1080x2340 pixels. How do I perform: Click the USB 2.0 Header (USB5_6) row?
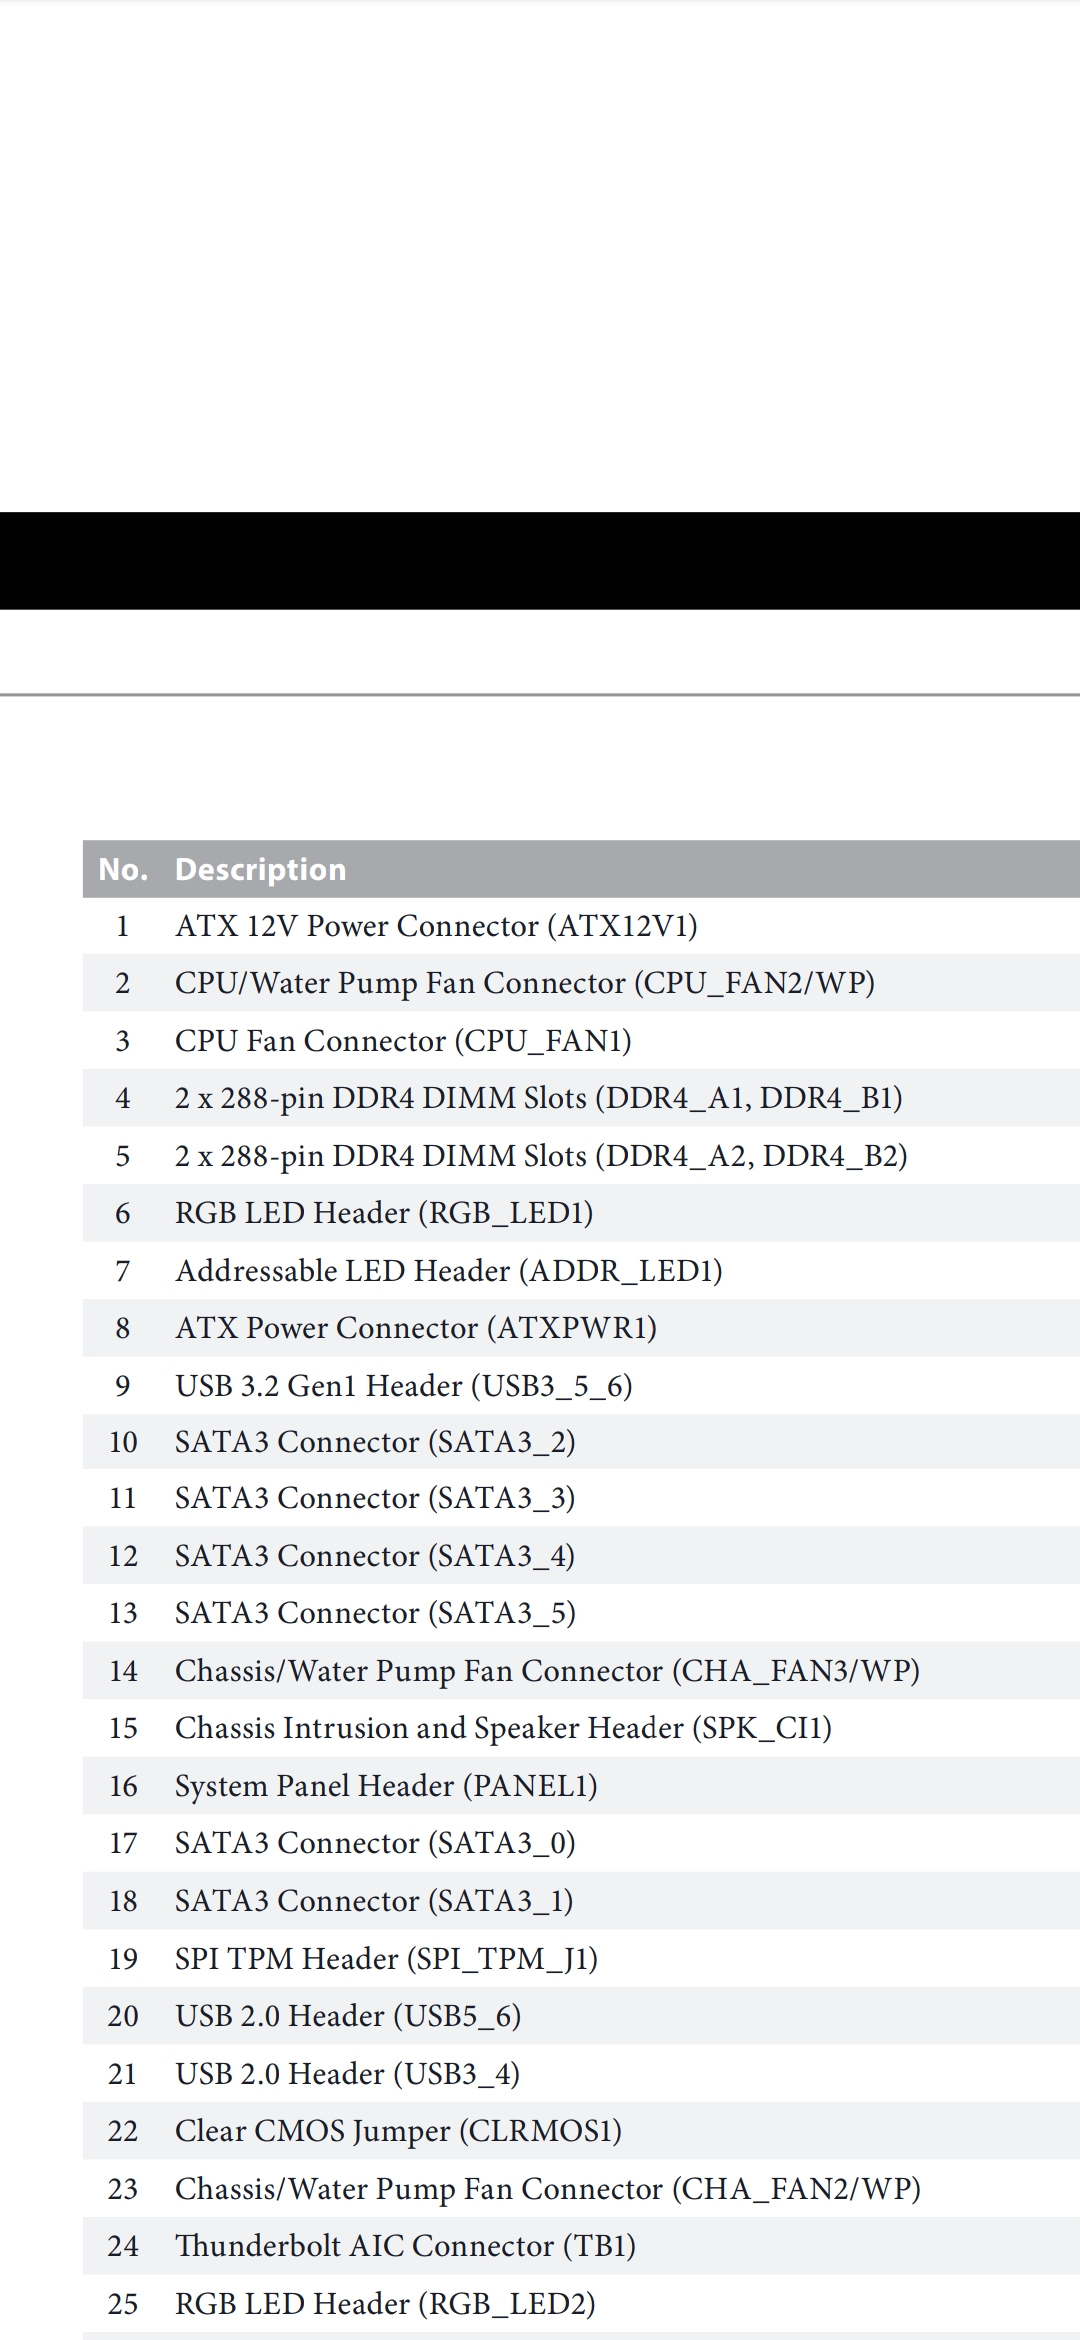point(581,2016)
